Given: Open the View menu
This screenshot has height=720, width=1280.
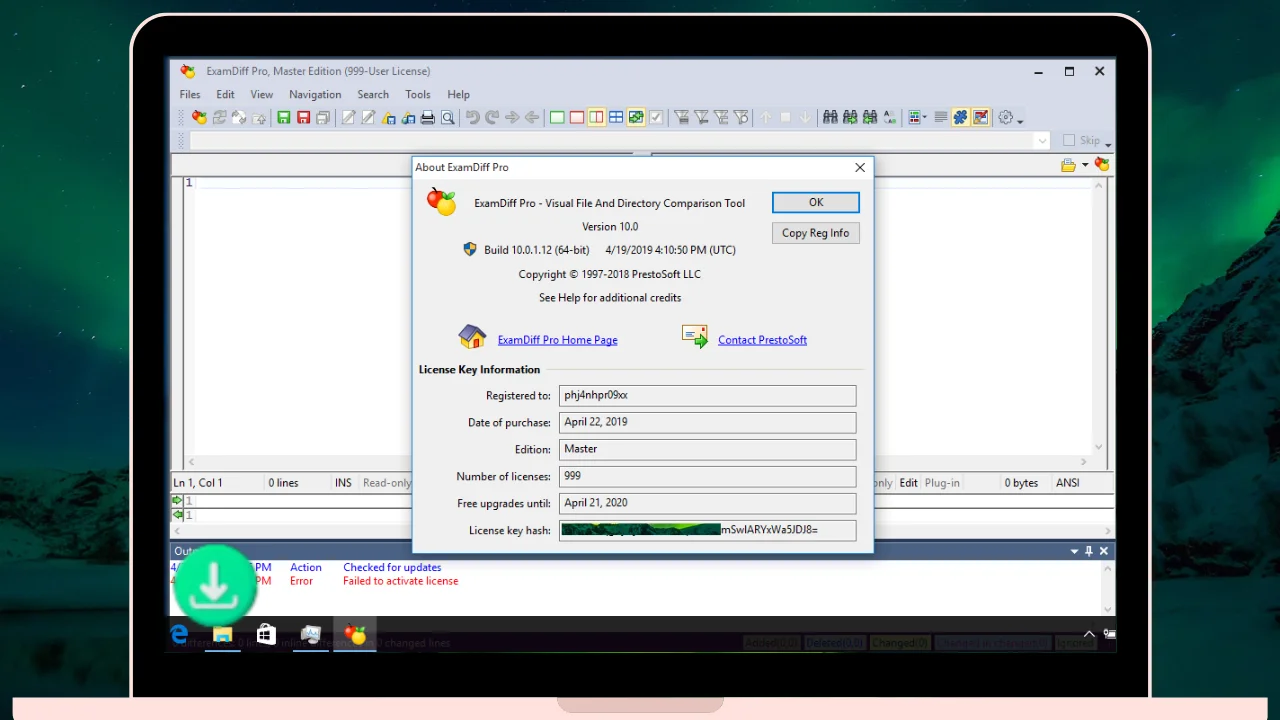Looking at the screenshot, I should (x=262, y=94).
